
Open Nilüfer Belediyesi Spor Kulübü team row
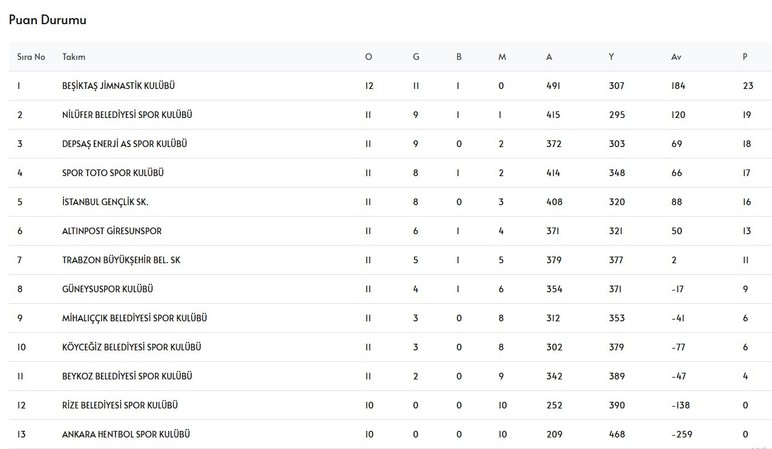127,115
